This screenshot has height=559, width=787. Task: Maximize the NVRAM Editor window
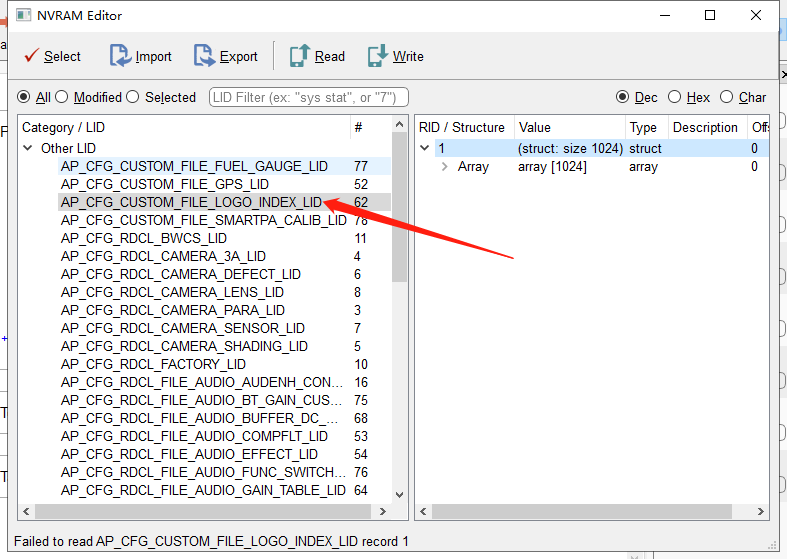point(710,16)
